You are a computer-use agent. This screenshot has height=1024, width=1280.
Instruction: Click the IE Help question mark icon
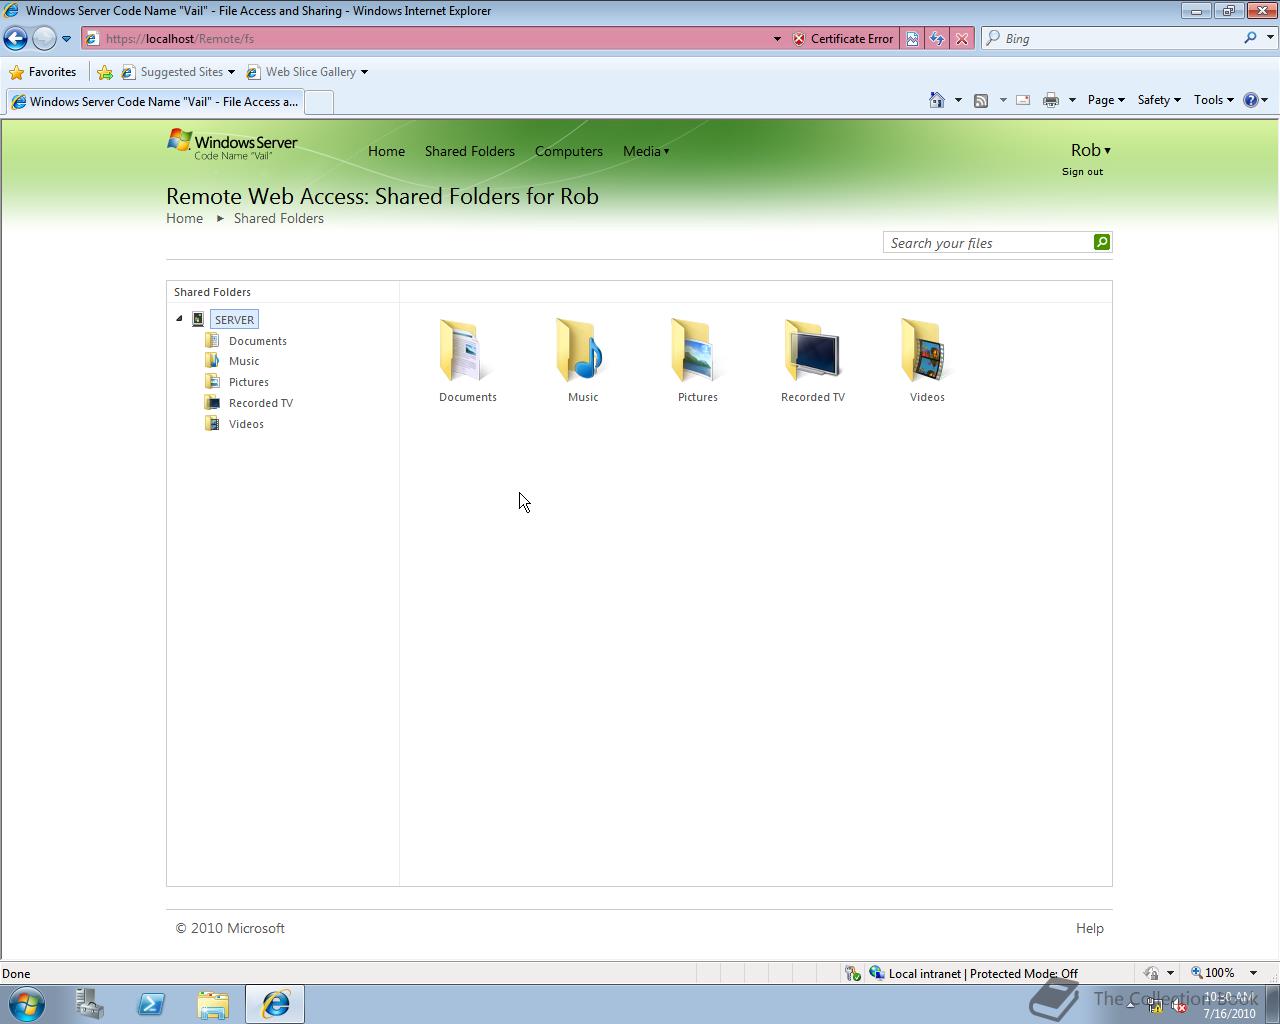pos(1250,100)
